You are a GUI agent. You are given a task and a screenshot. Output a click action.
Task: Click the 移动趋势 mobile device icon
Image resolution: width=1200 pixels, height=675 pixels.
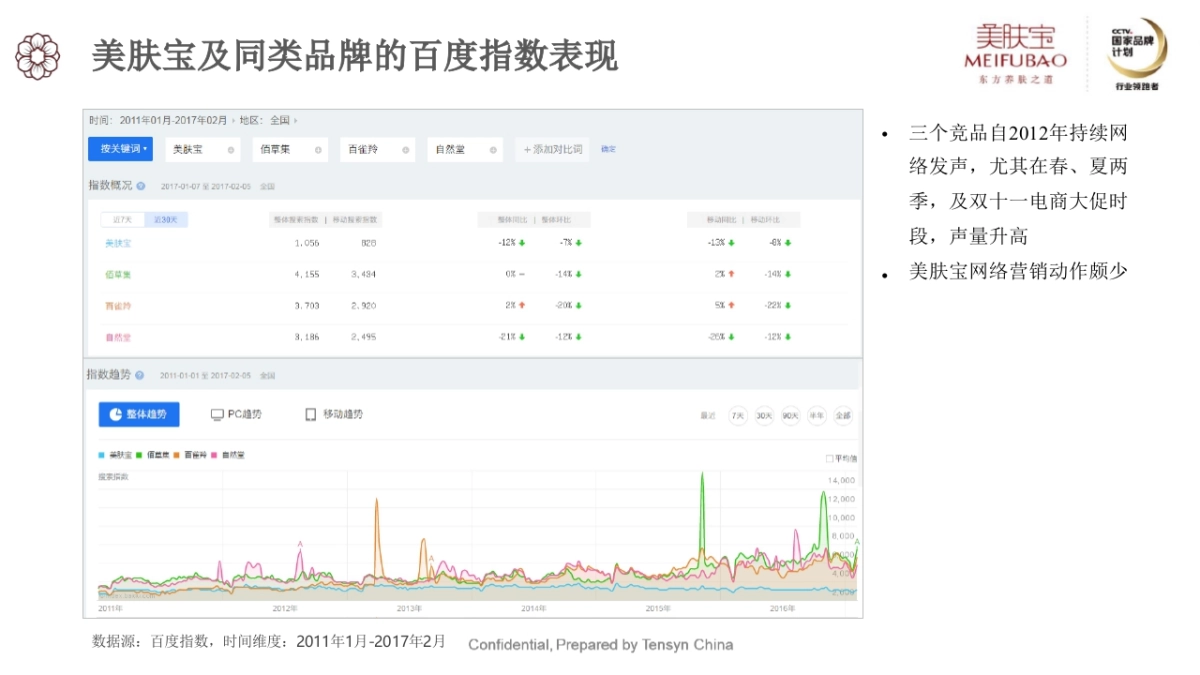pyautogui.click(x=310, y=414)
